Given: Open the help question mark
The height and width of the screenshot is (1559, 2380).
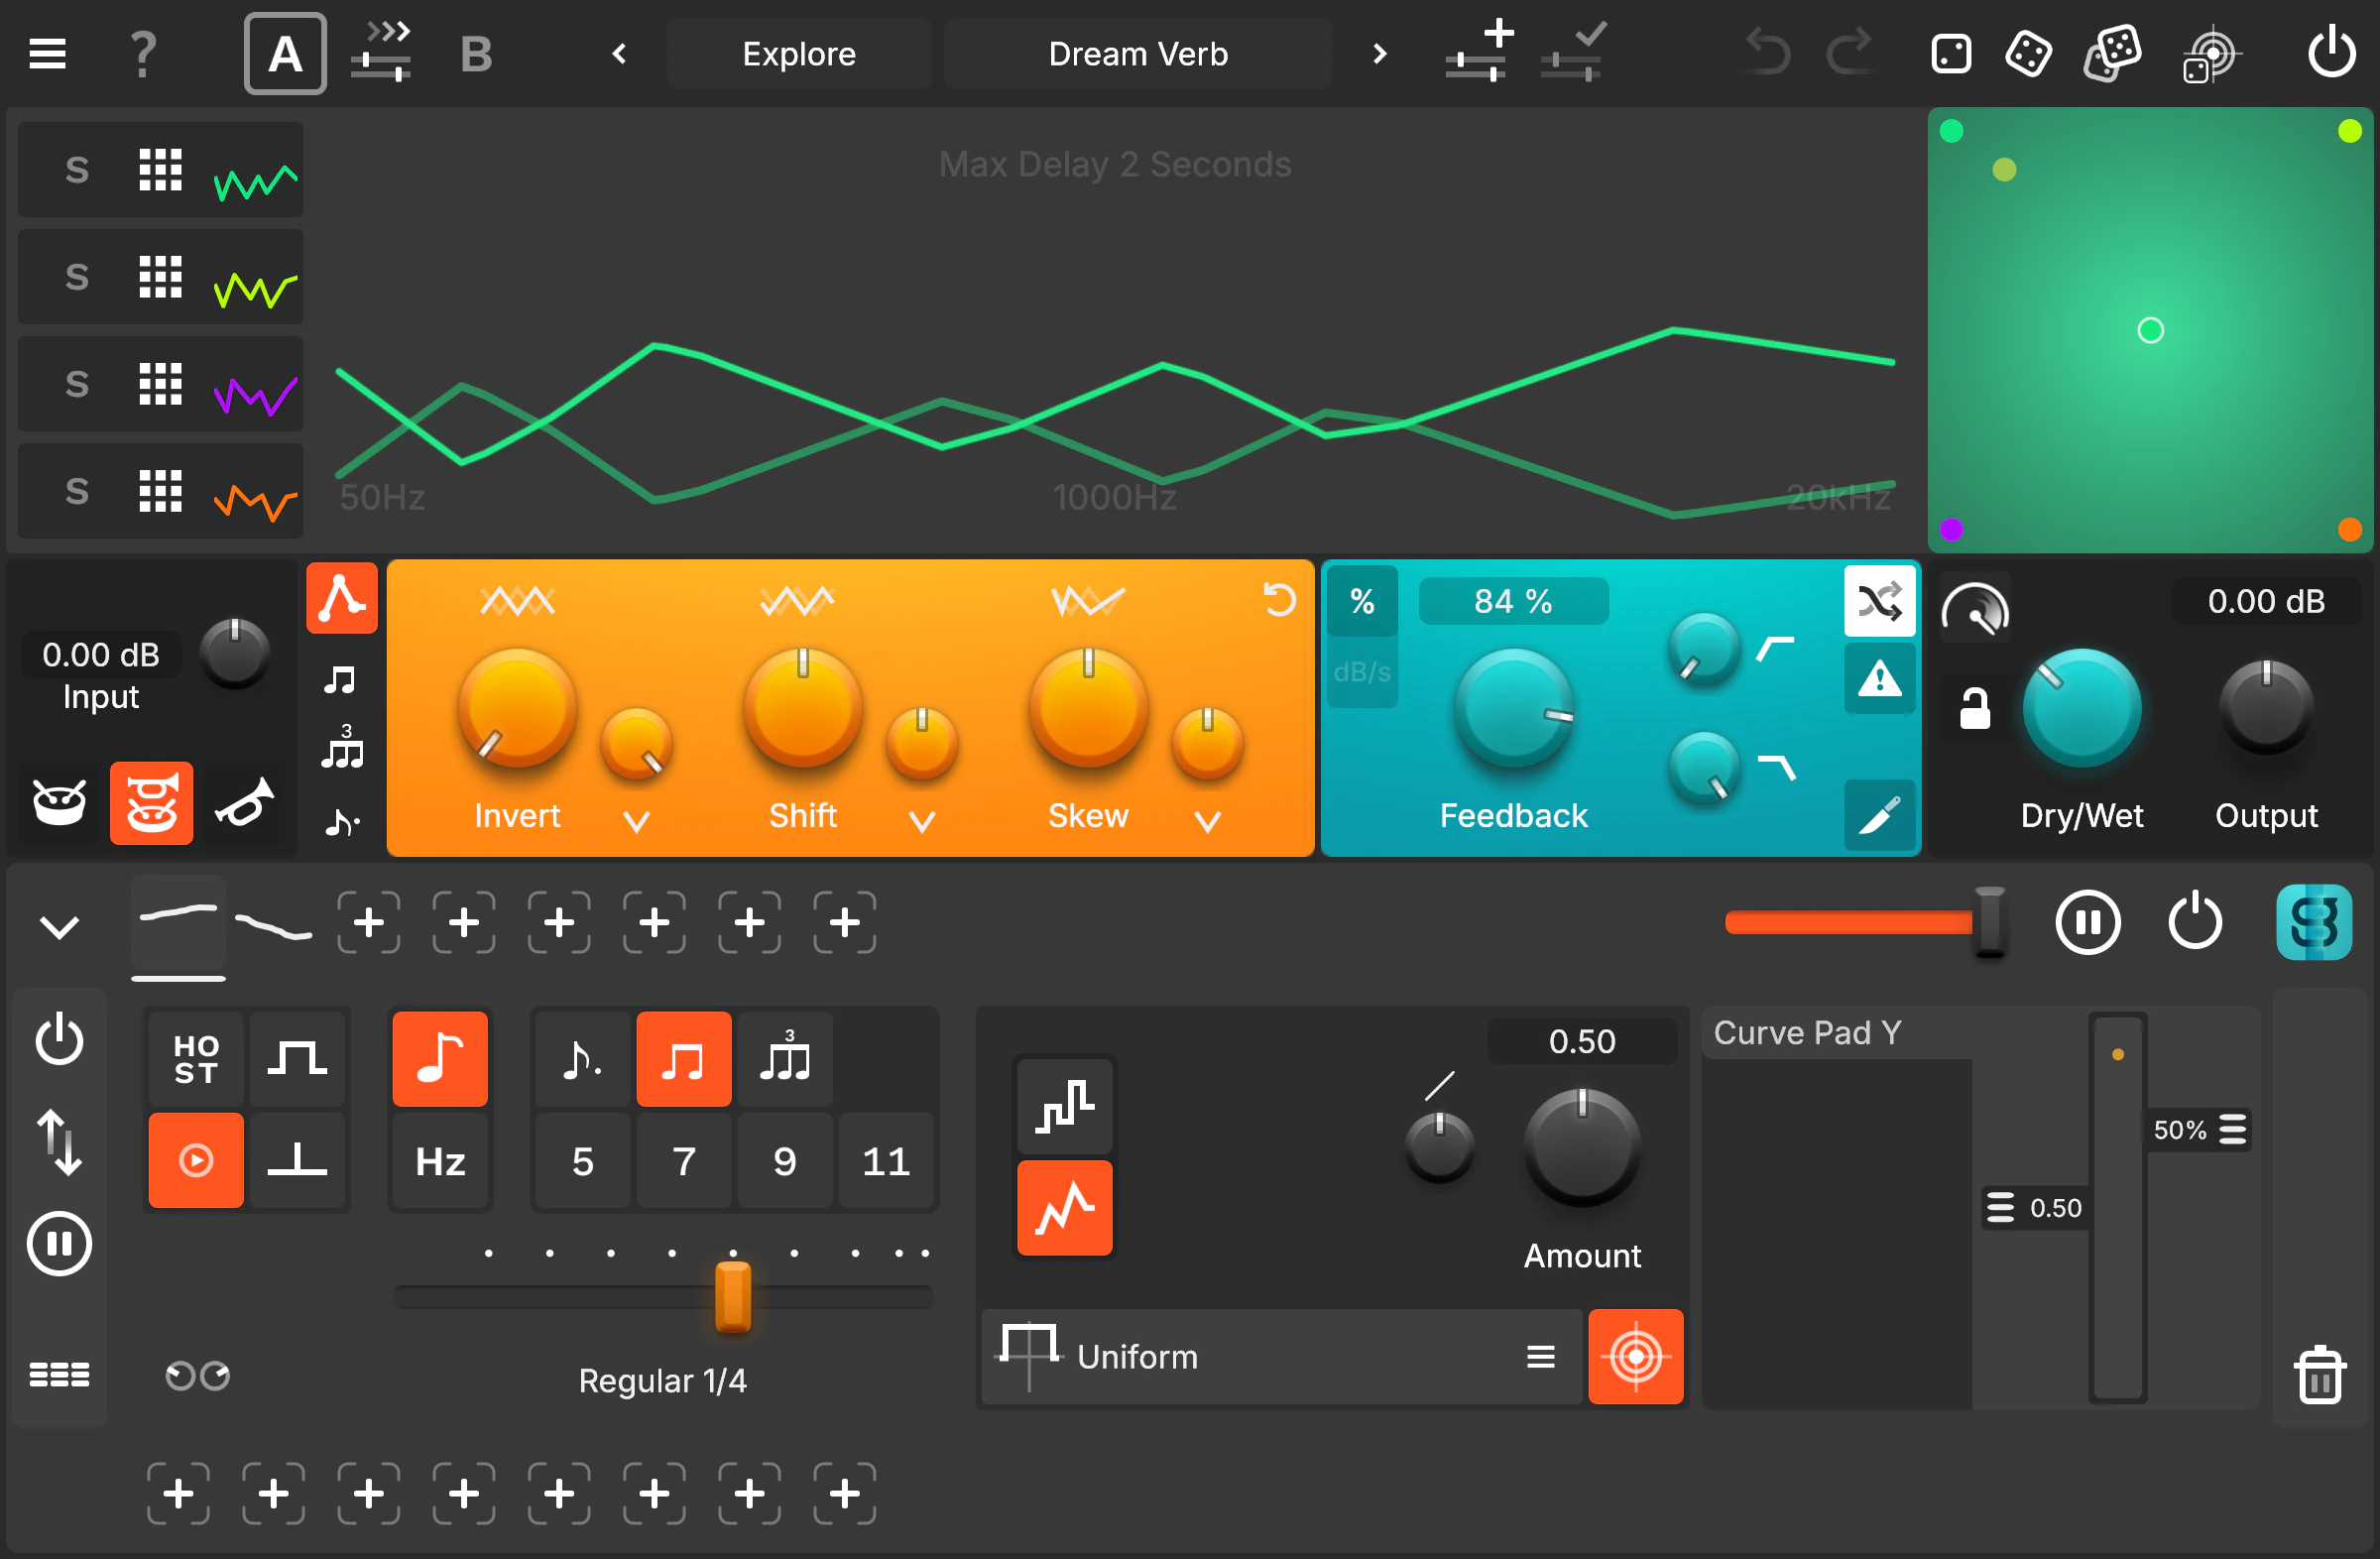Looking at the screenshot, I should [142, 53].
